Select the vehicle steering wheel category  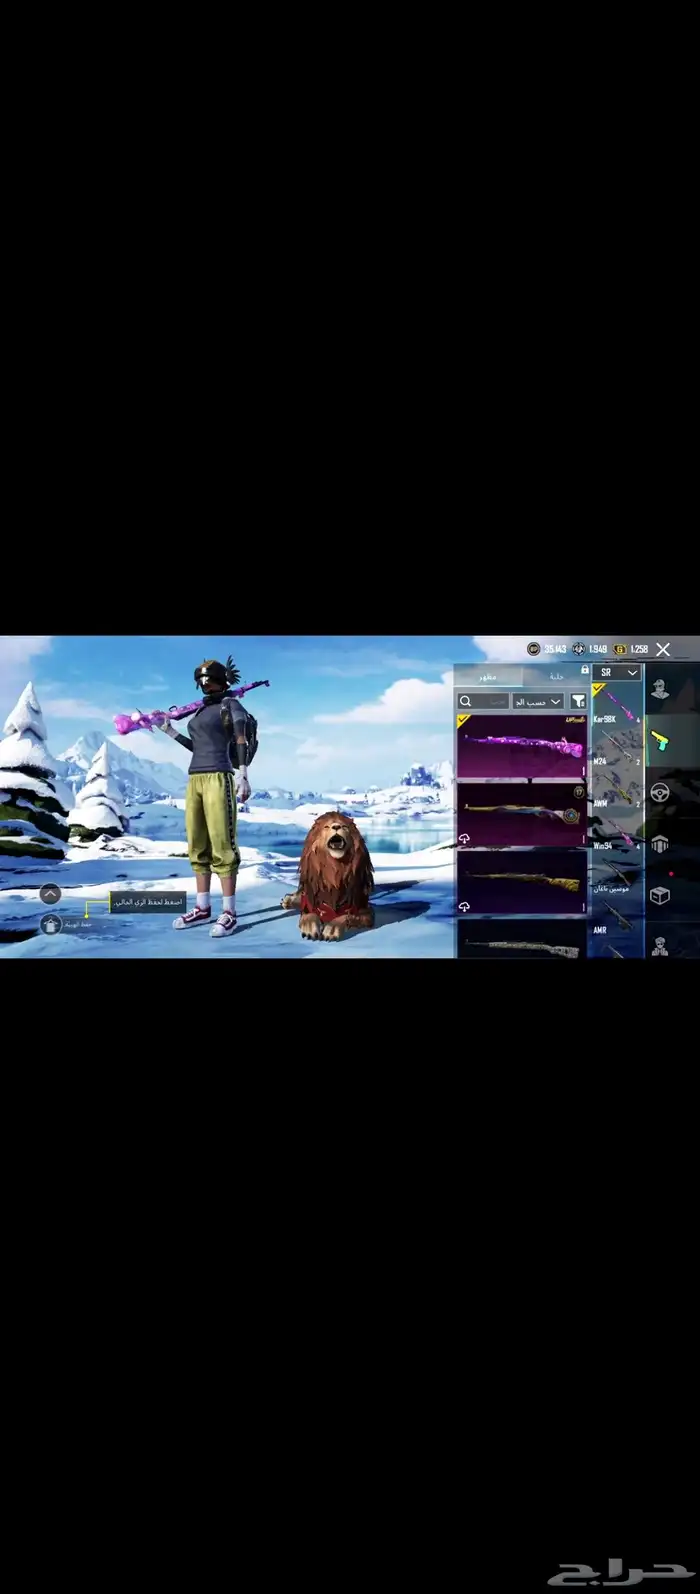coord(659,793)
